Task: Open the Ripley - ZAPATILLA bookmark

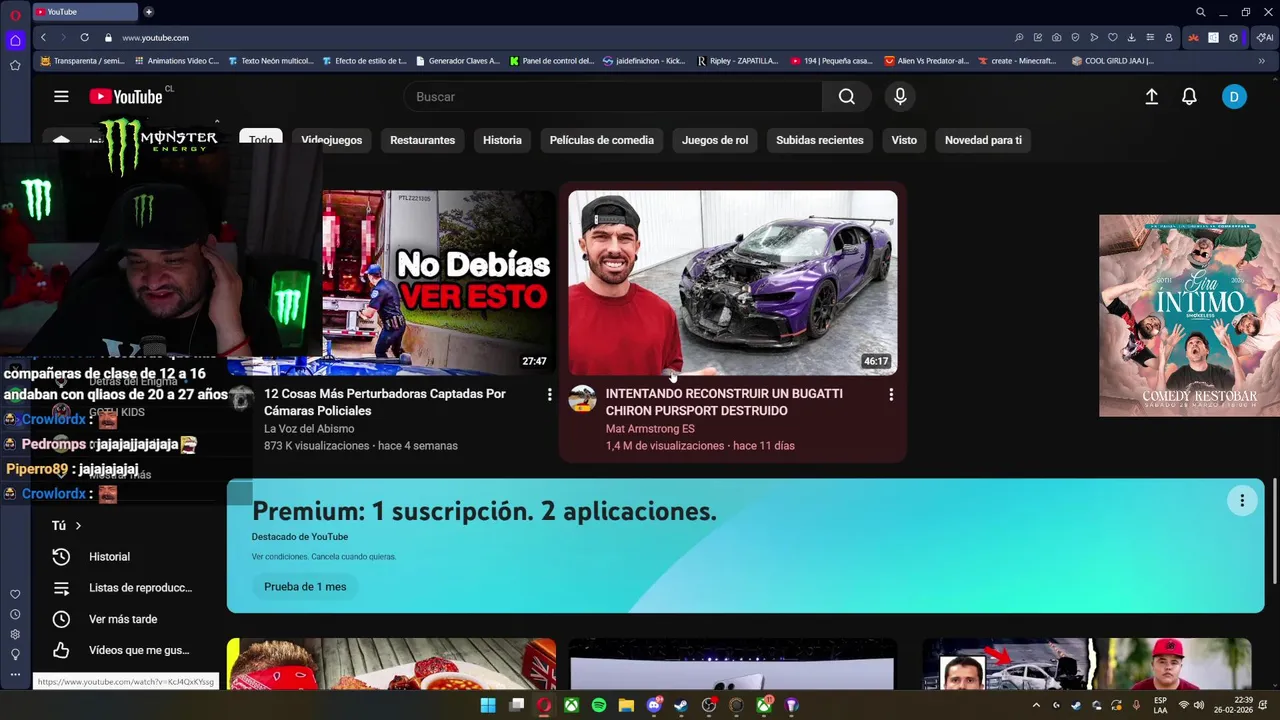Action: (x=737, y=61)
